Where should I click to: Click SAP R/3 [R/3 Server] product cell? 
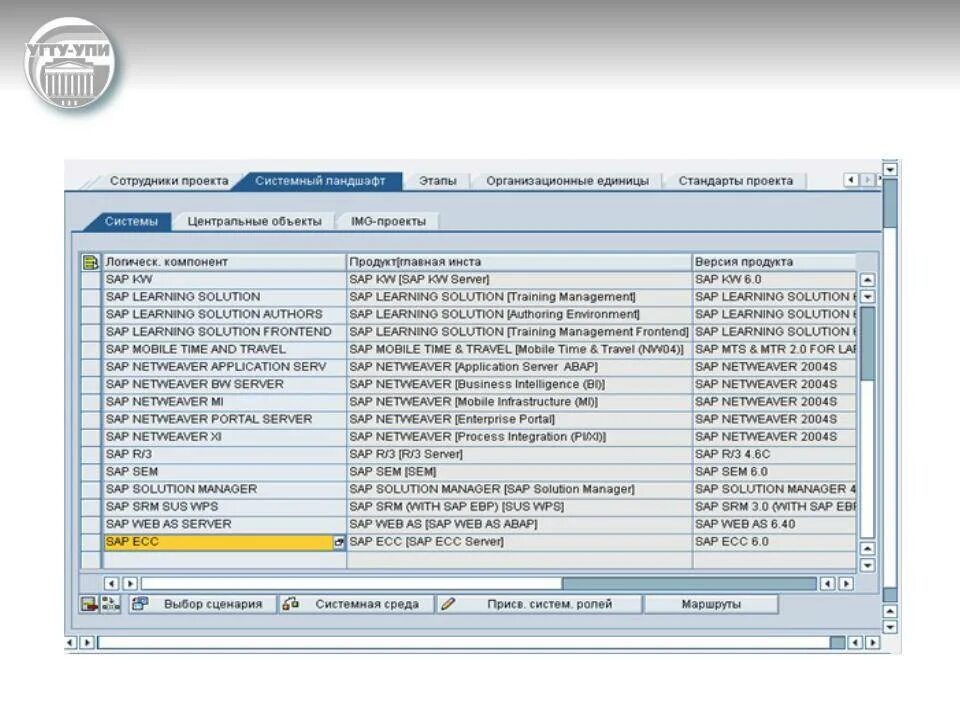(x=519, y=455)
